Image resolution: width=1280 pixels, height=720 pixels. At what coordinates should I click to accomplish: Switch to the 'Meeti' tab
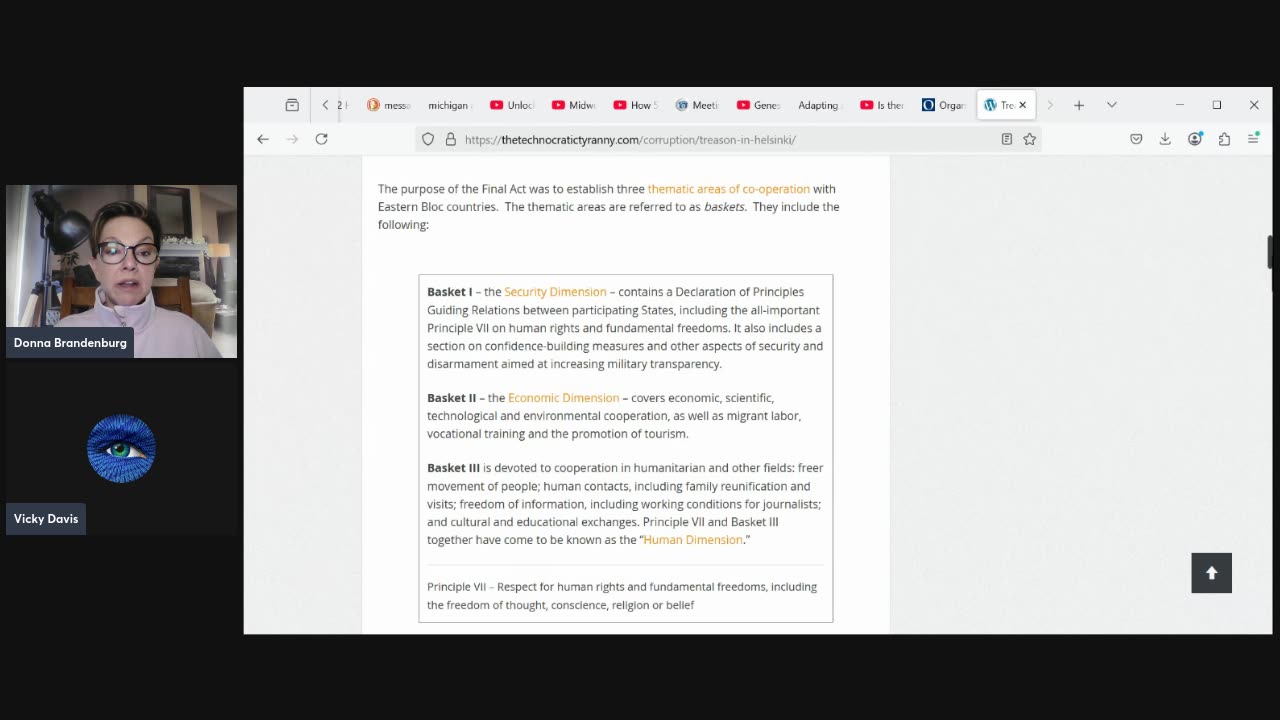[x=697, y=105]
